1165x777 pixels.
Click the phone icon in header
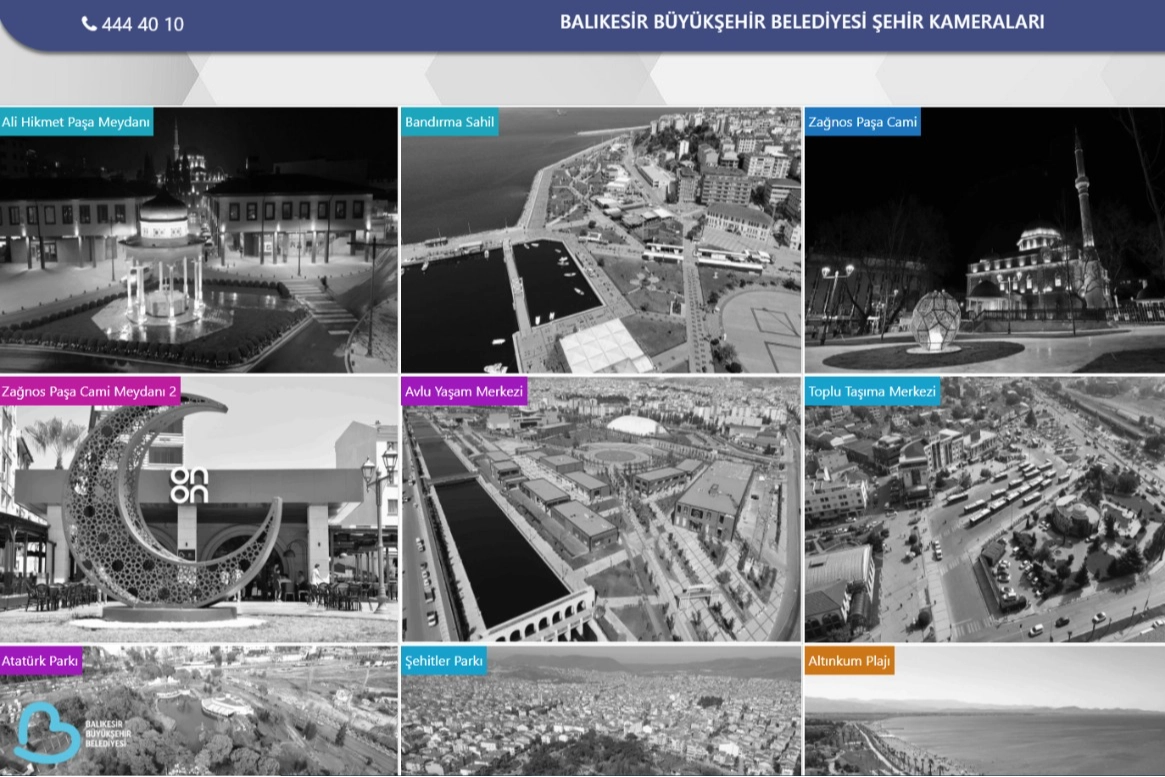point(89,24)
